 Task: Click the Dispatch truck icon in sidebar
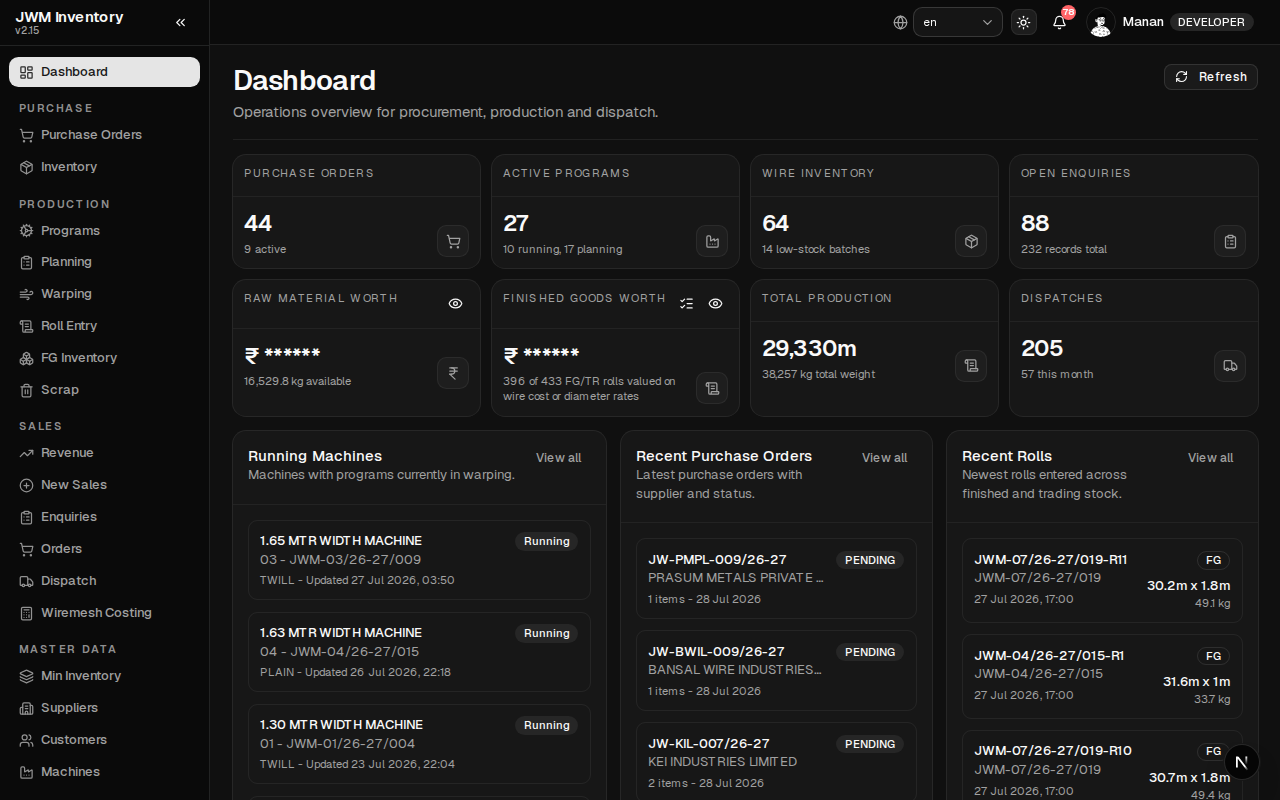click(27, 581)
